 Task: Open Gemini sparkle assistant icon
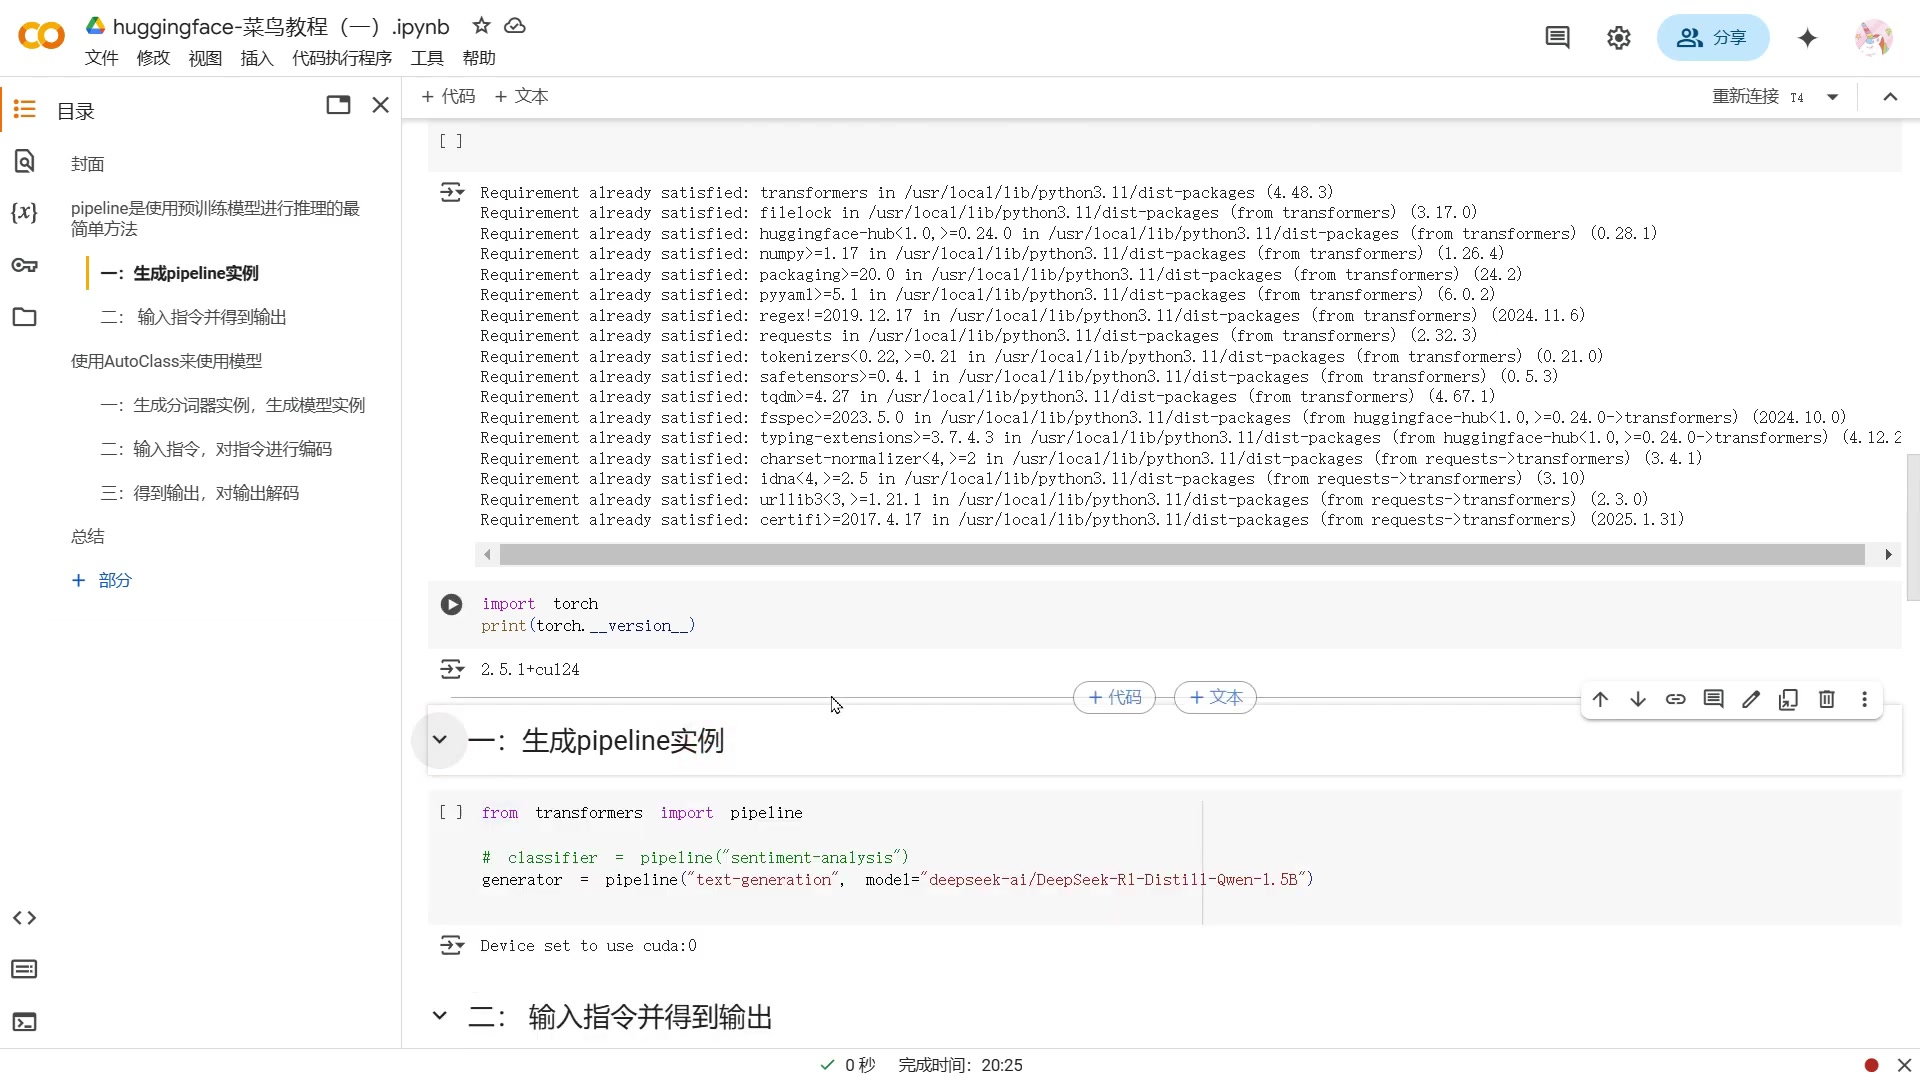(1807, 38)
